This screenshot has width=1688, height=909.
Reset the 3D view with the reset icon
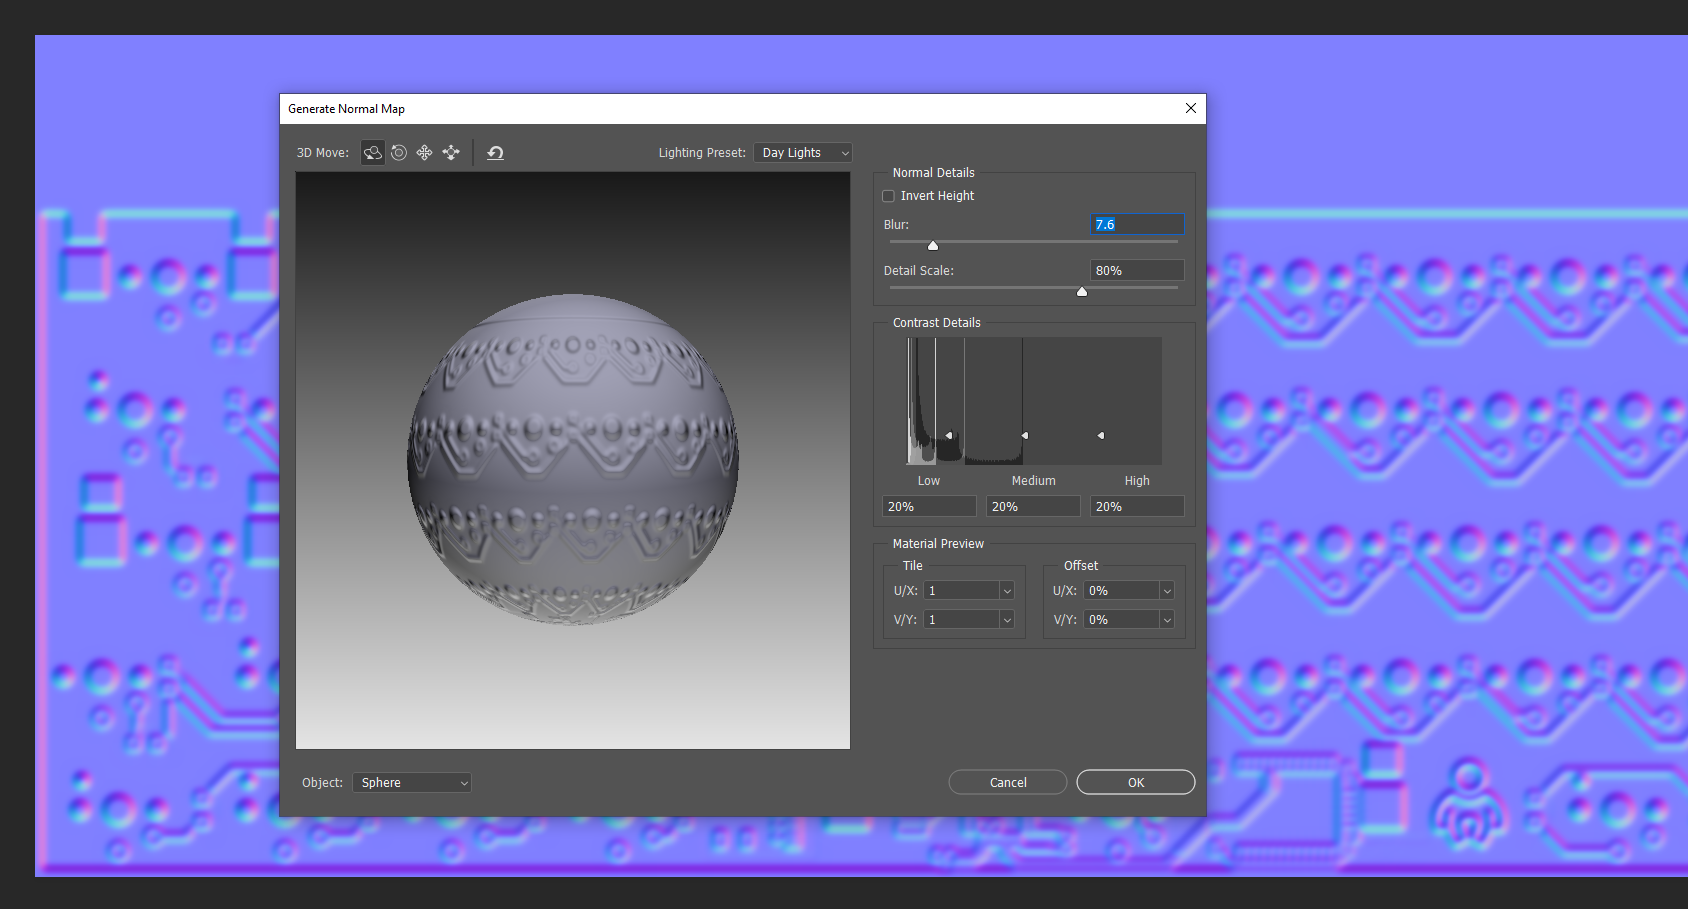[x=494, y=152]
